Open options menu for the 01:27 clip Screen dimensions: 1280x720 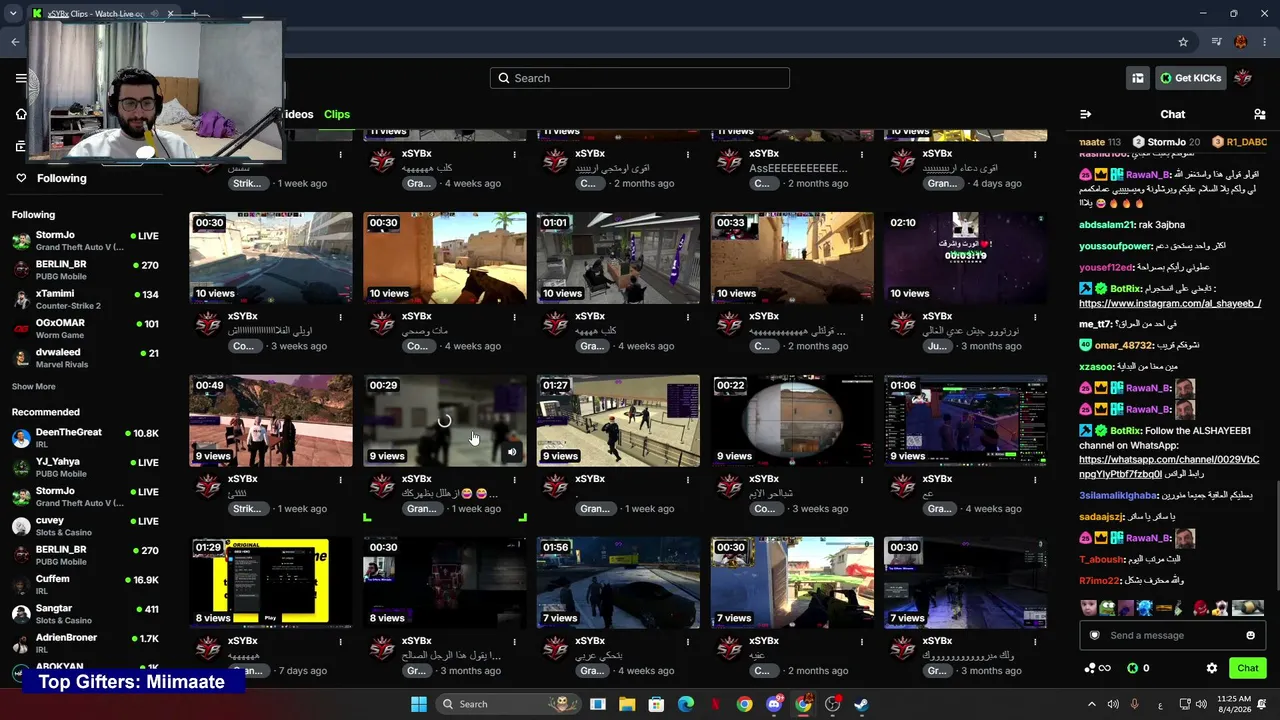[x=688, y=479]
